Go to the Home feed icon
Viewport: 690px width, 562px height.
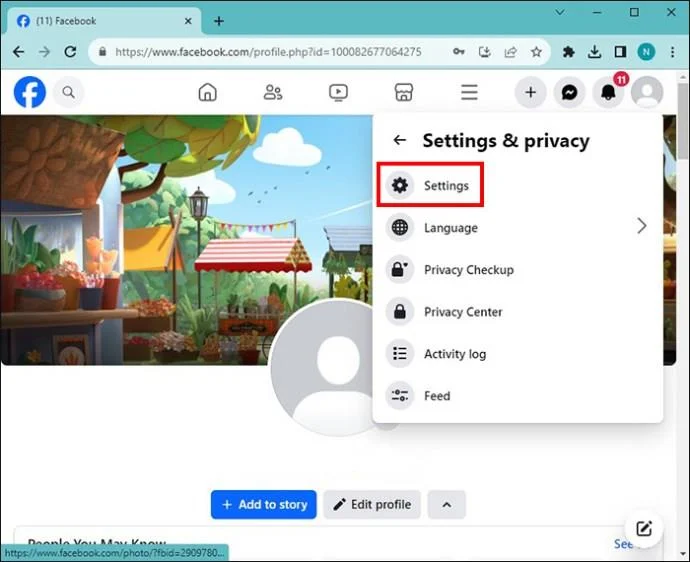click(207, 92)
